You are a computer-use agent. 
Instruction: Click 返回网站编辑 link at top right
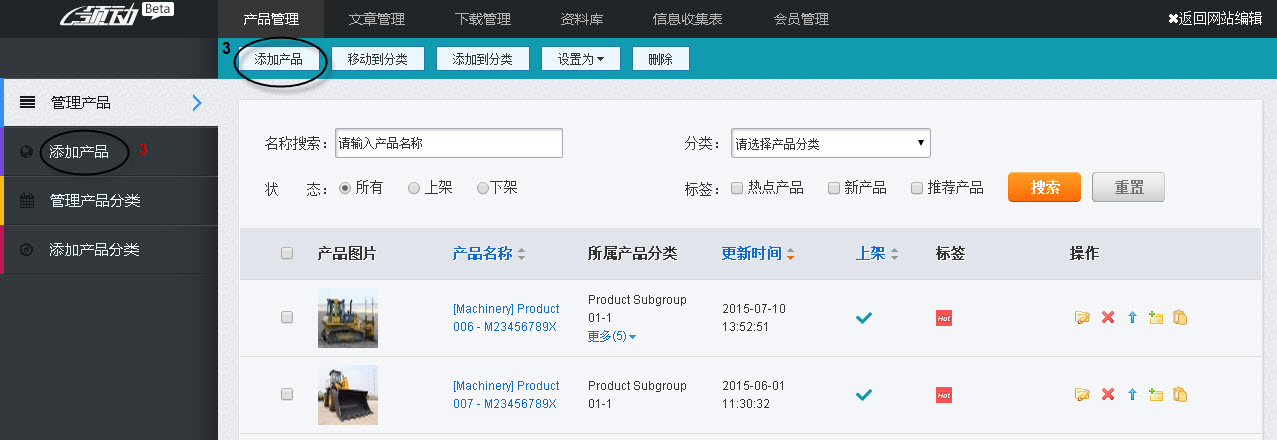tap(1215, 18)
